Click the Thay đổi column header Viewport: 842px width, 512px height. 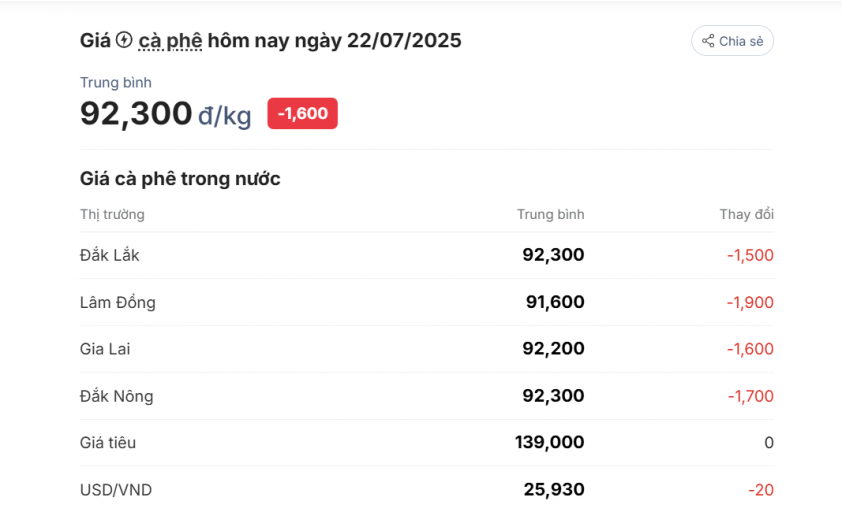tap(746, 214)
